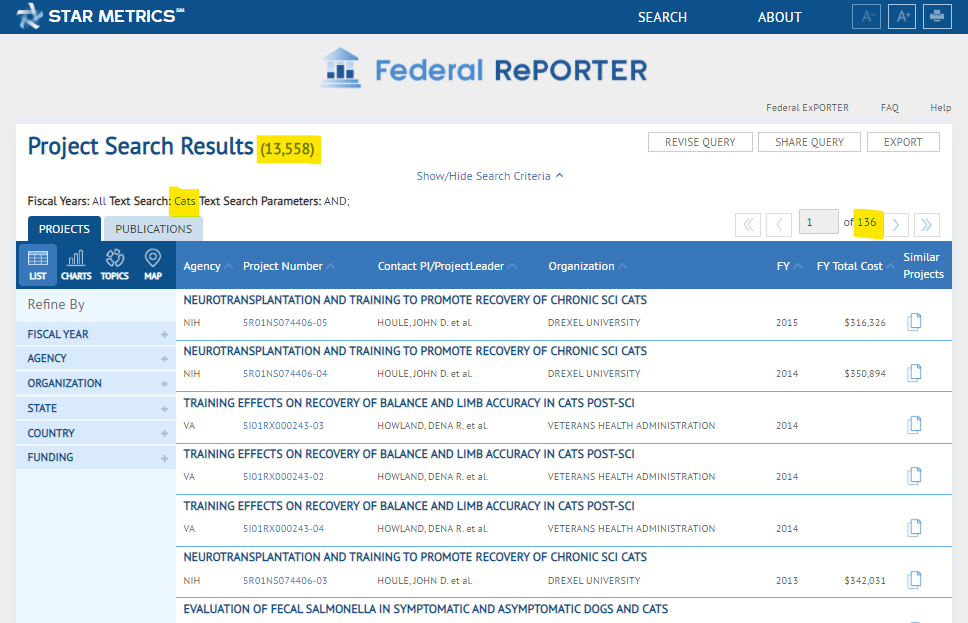This screenshot has height=623, width=968.
Task: Go to previous results page
Action: pos(779,224)
